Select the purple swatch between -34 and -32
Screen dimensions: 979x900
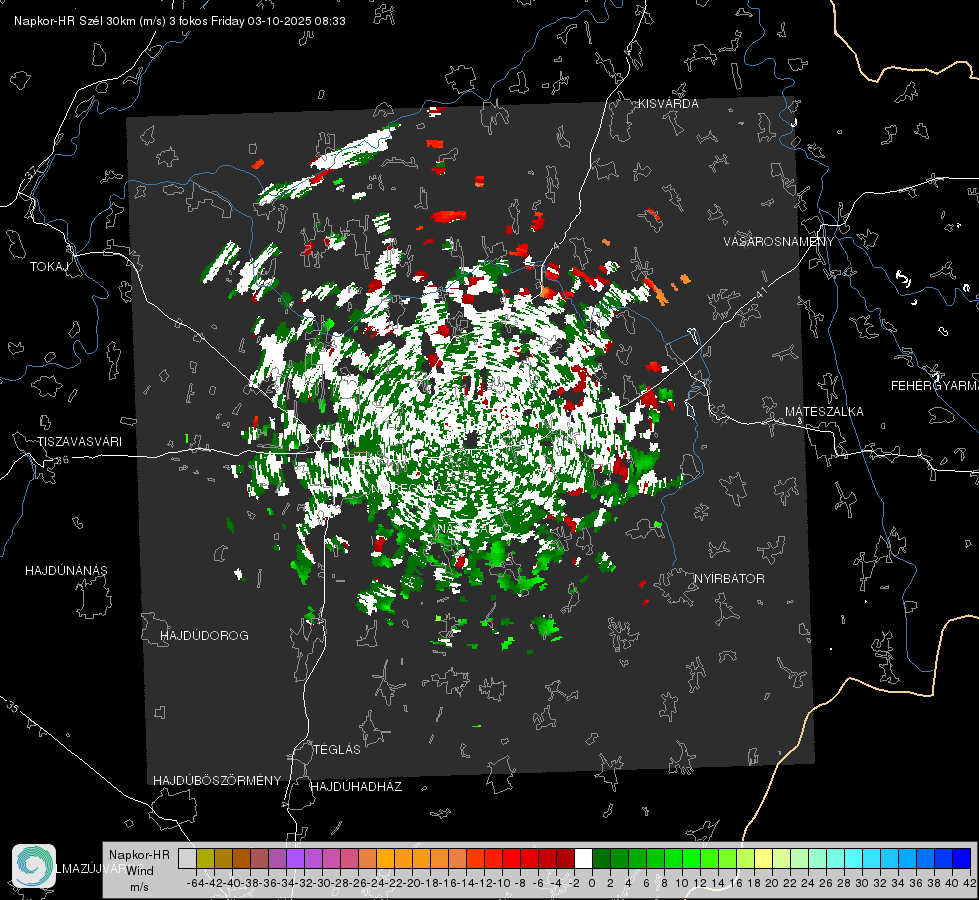pyautogui.click(x=295, y=858)
